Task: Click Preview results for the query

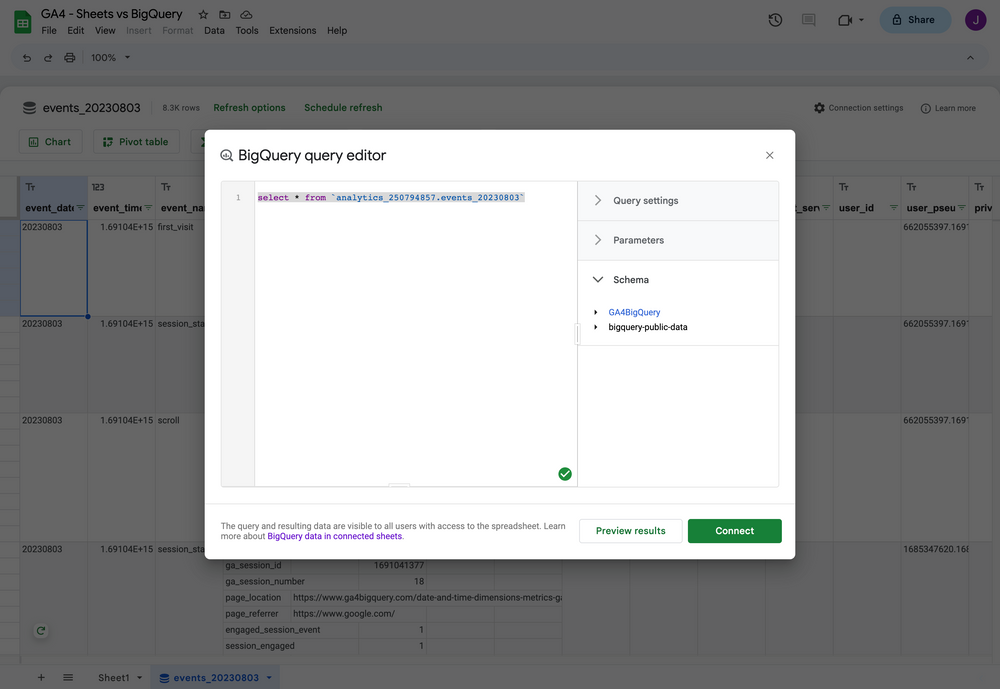Action: point(630,531)
